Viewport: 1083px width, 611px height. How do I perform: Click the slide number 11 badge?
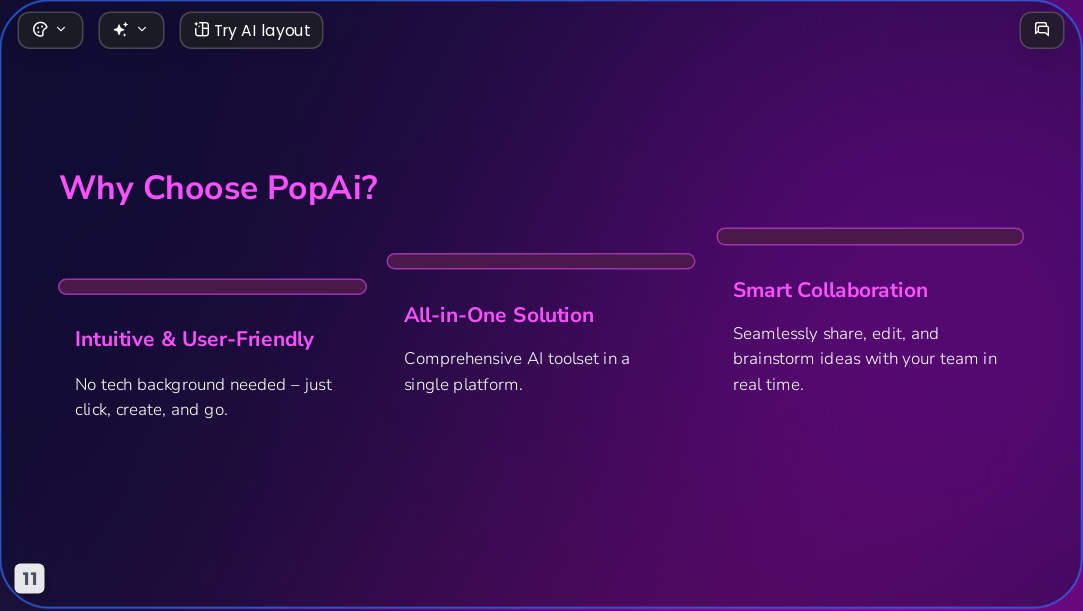coord(30,579)
